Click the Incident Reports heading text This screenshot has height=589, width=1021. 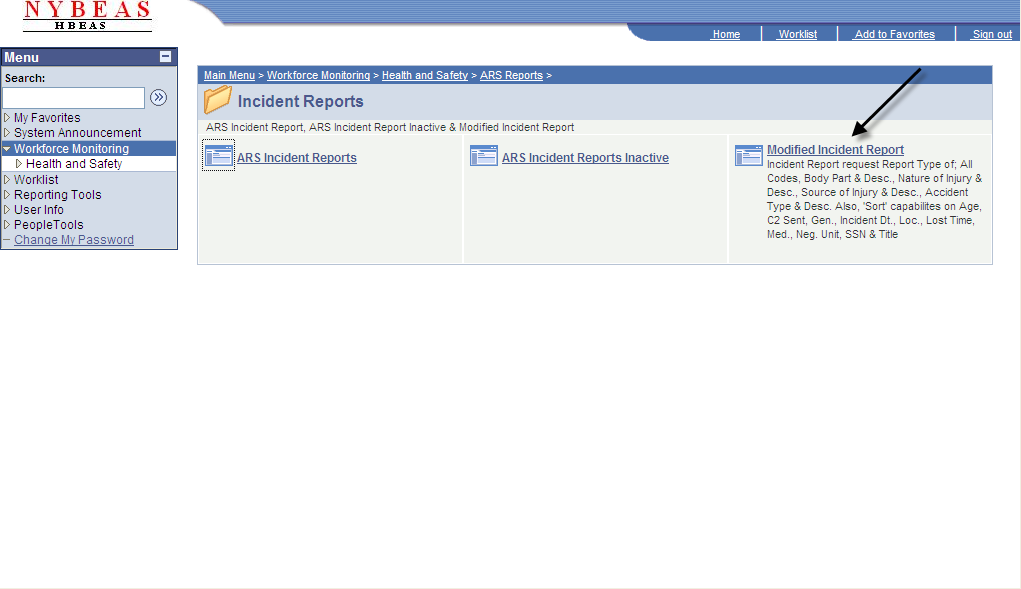300,102
